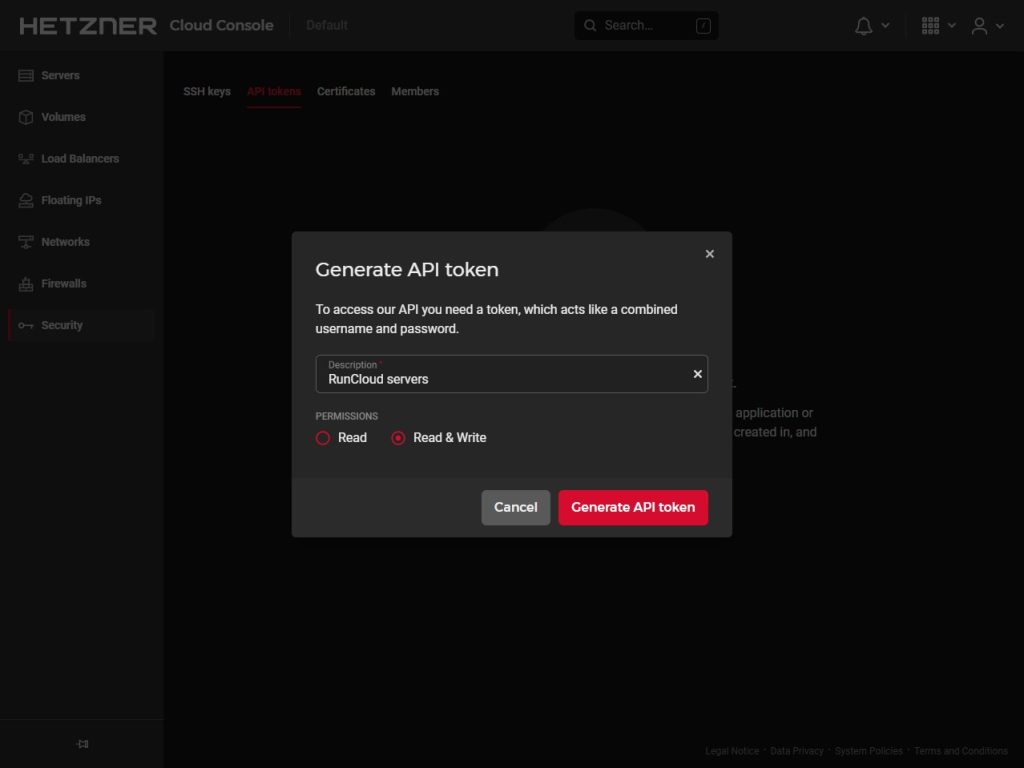Select the Read permission radio button
Viewport: 1024px width, 768px height.
click(323, 438)
